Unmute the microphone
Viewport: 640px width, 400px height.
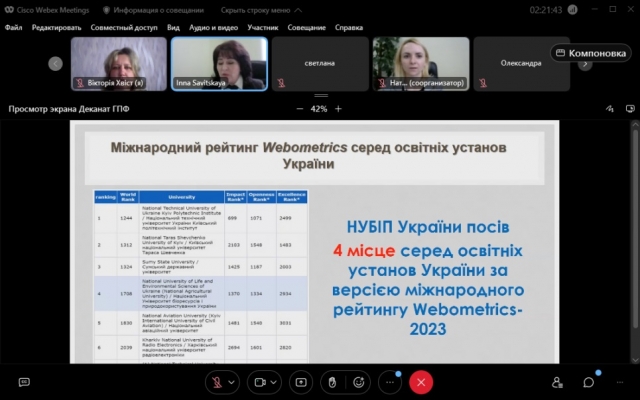217,382
